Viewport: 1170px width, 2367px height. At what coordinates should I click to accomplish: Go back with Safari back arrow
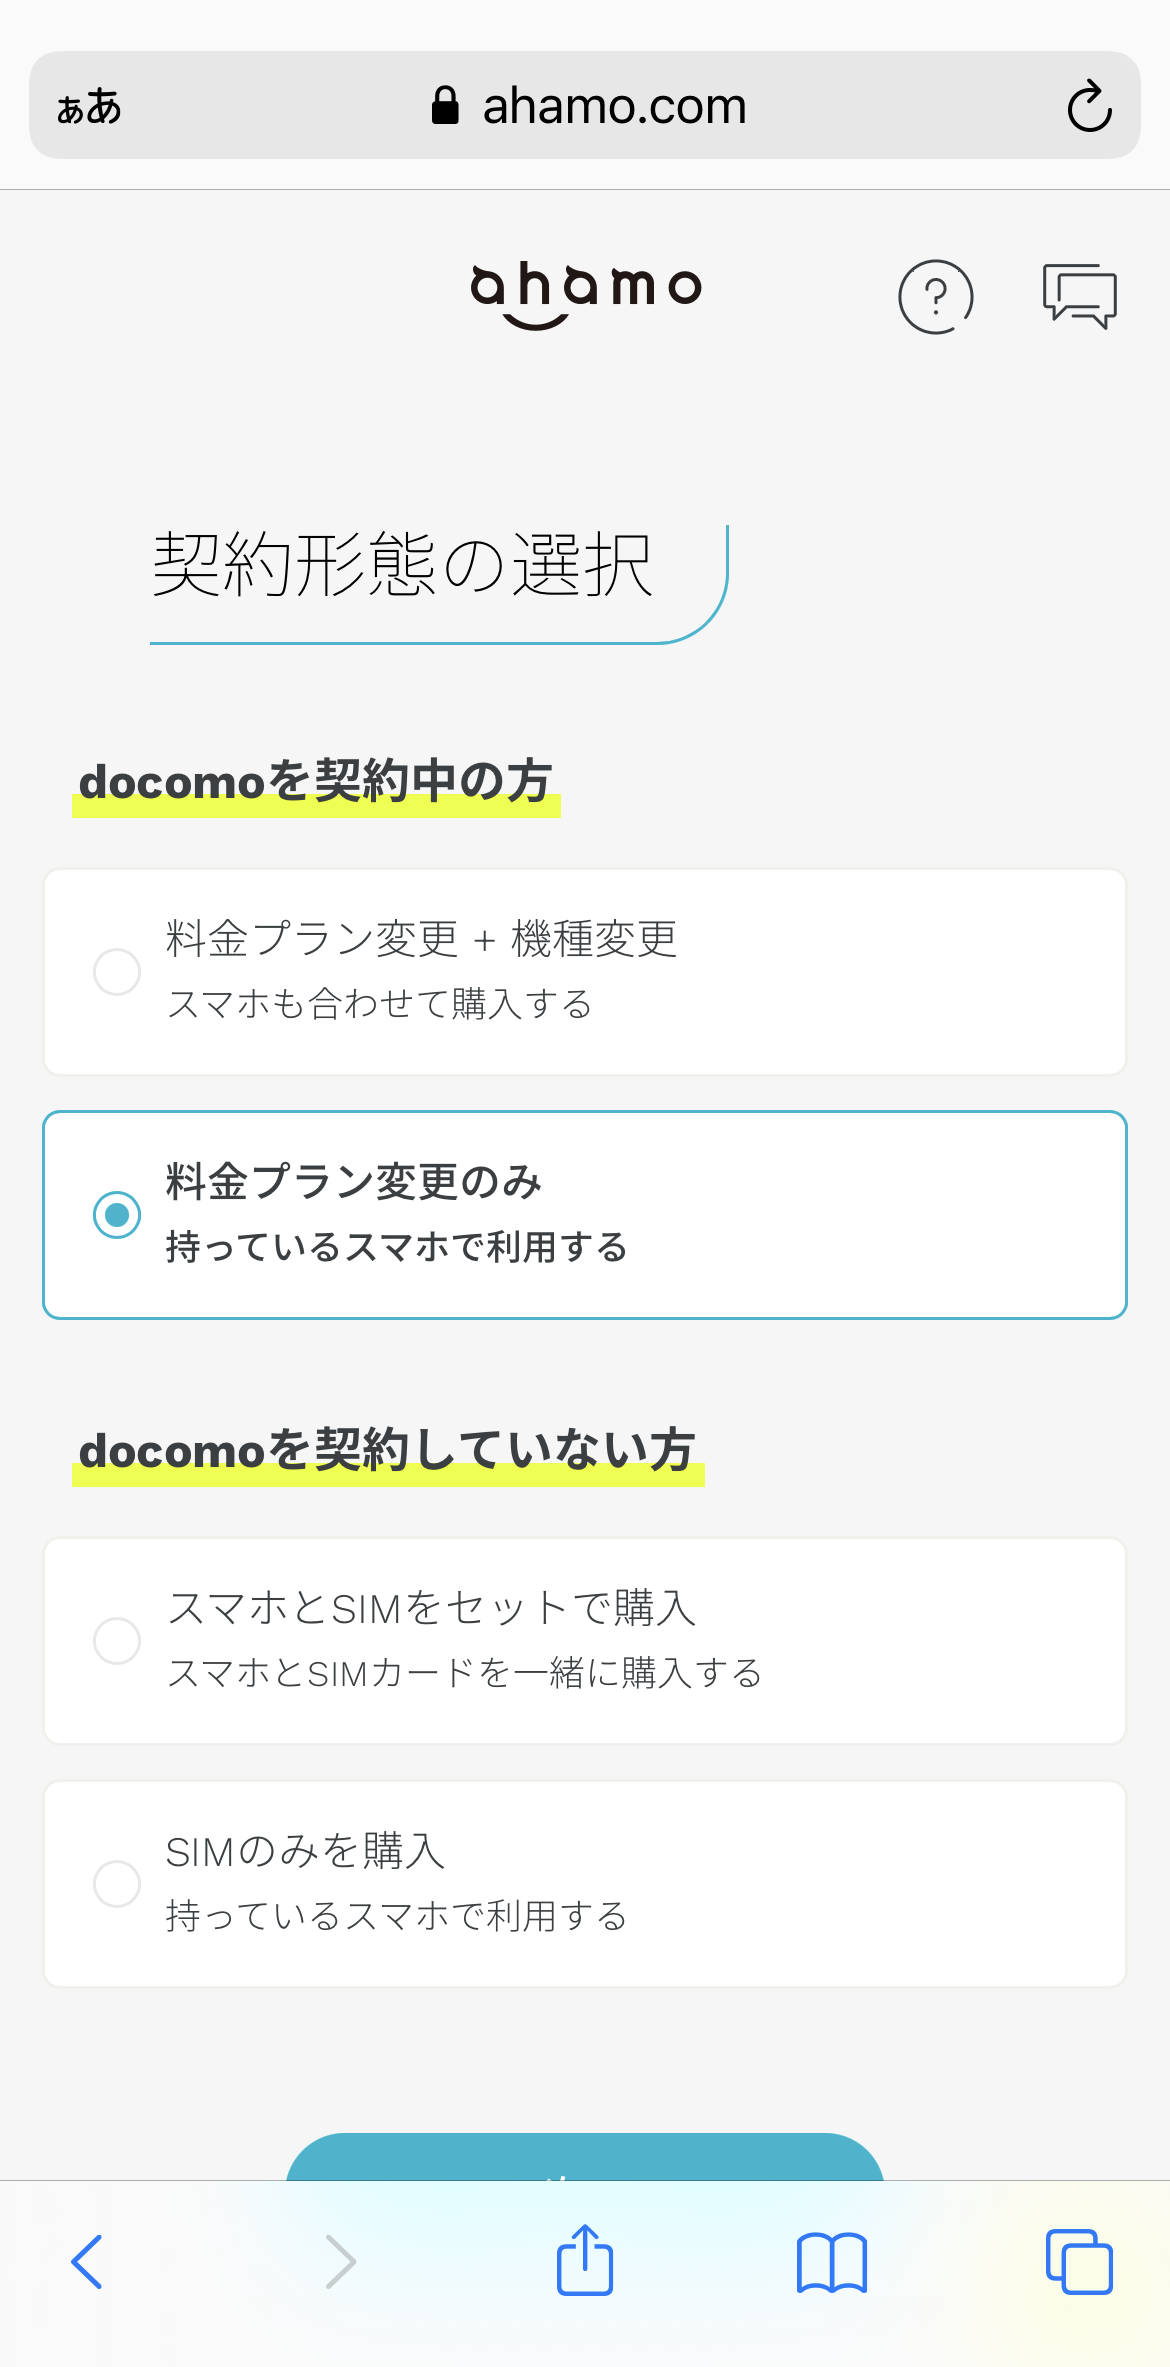[87, 2261]
